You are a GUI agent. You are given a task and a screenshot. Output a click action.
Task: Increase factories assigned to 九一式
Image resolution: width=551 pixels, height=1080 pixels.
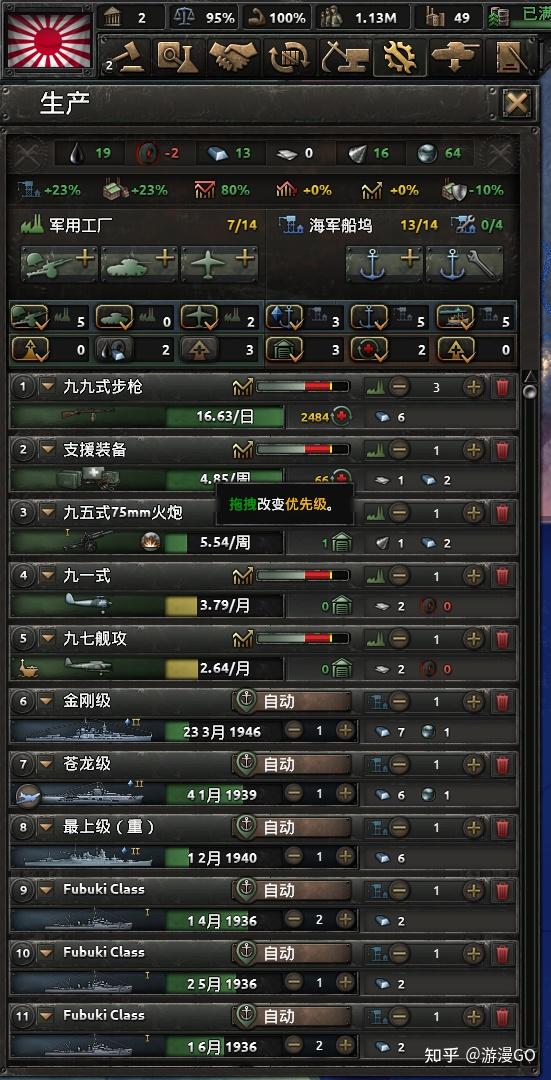[x=473, y=576]
